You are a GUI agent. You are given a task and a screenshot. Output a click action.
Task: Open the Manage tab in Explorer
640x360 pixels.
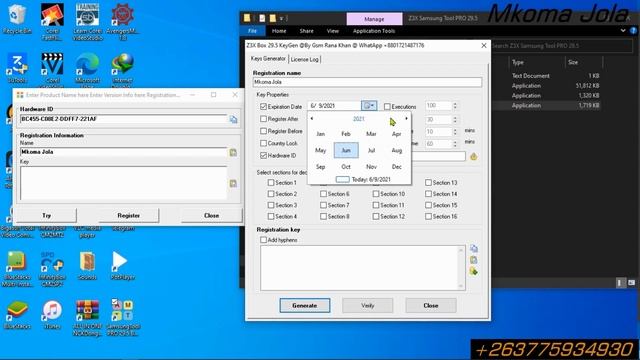tap(374, 19)
